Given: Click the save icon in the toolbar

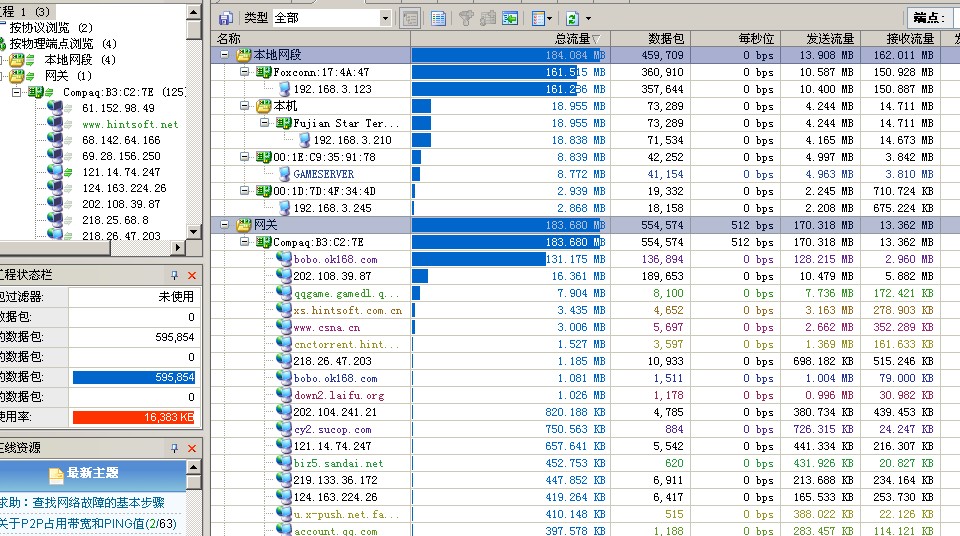Looking at the screenshot, I should coord(226,18).
